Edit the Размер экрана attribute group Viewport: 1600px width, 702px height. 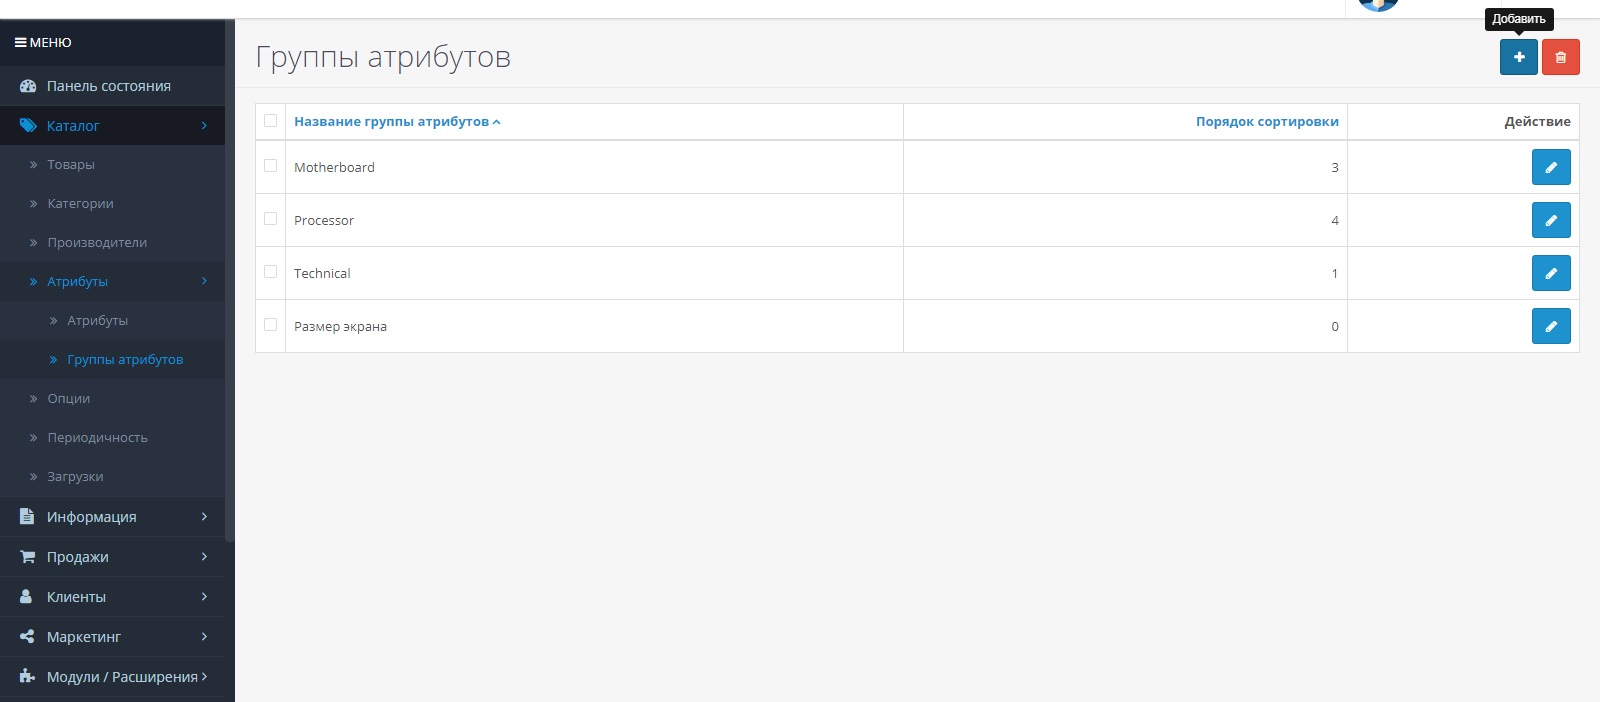click(1550, 326)
